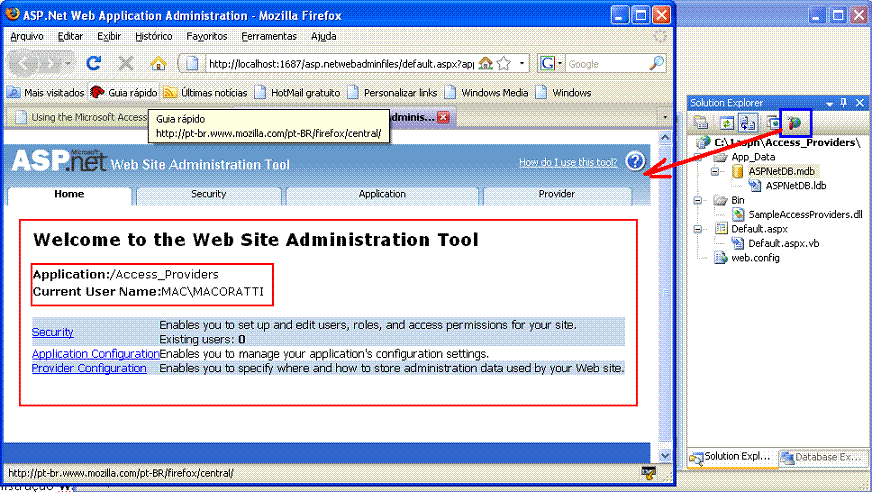Click the Firefox back arrow button
This screenshot has width=872, height=492.
23,63
